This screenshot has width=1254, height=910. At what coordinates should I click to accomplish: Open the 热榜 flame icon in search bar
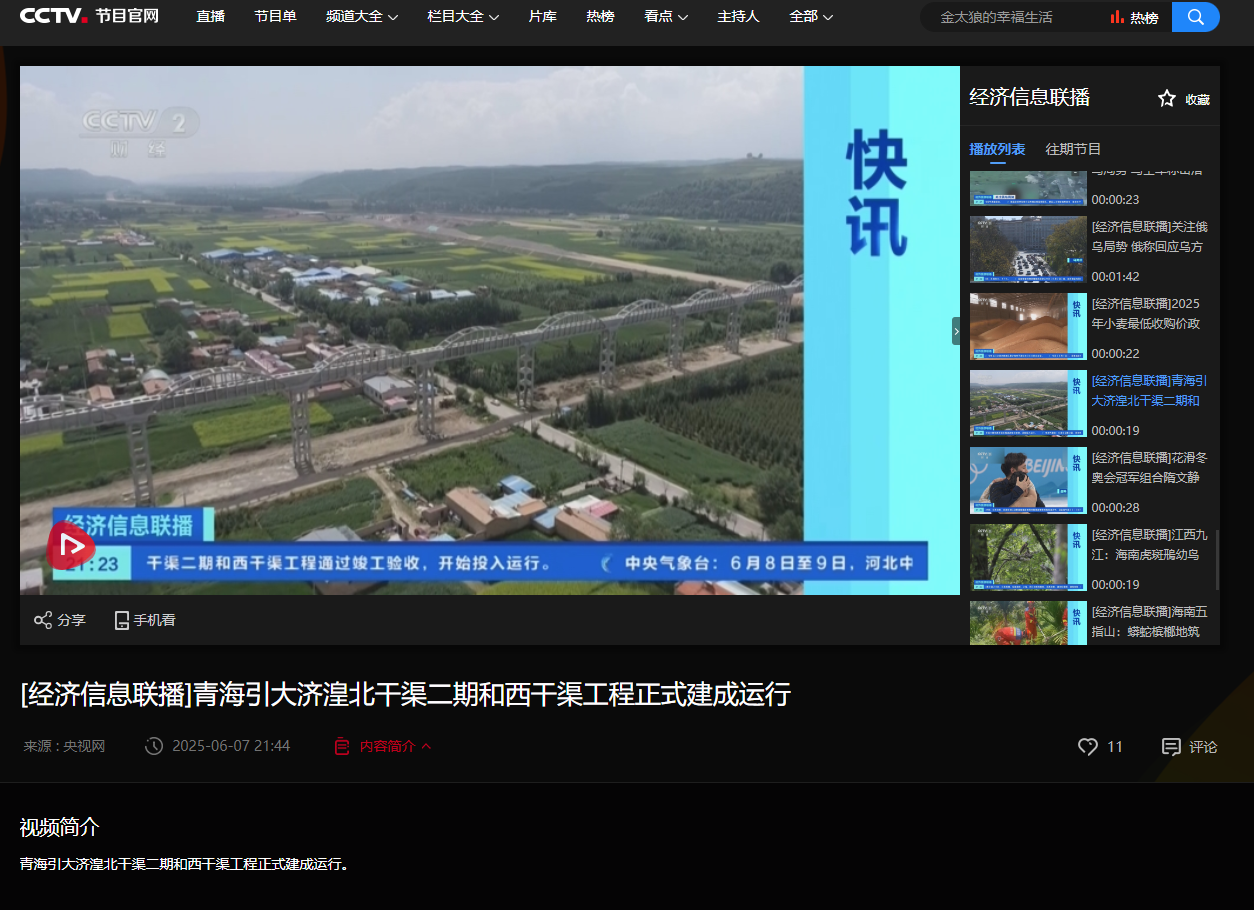tap(1117, 17)
